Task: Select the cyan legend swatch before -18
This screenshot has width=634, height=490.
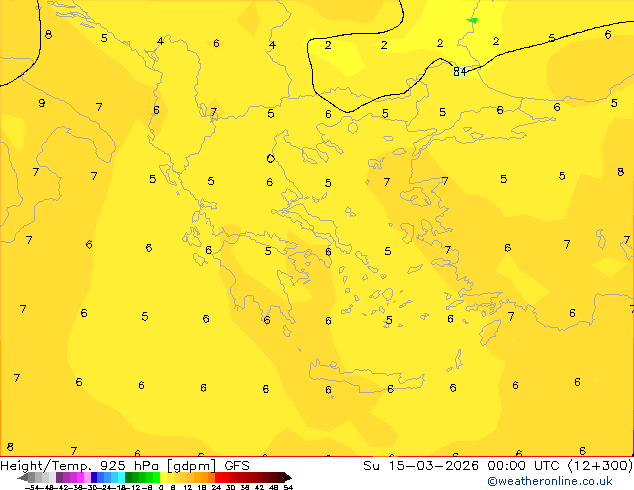Action: 121,478
